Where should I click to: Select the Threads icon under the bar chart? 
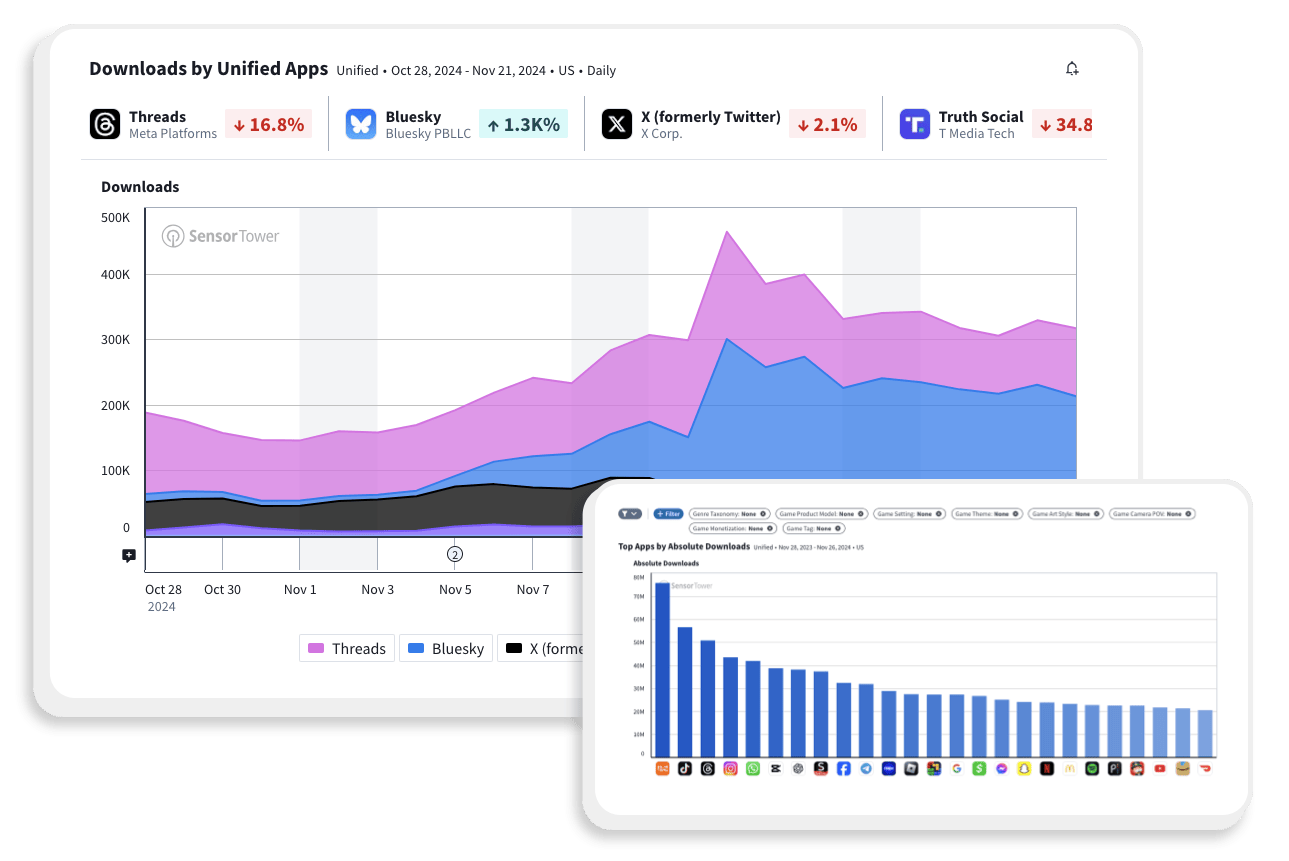coord(708,769)
